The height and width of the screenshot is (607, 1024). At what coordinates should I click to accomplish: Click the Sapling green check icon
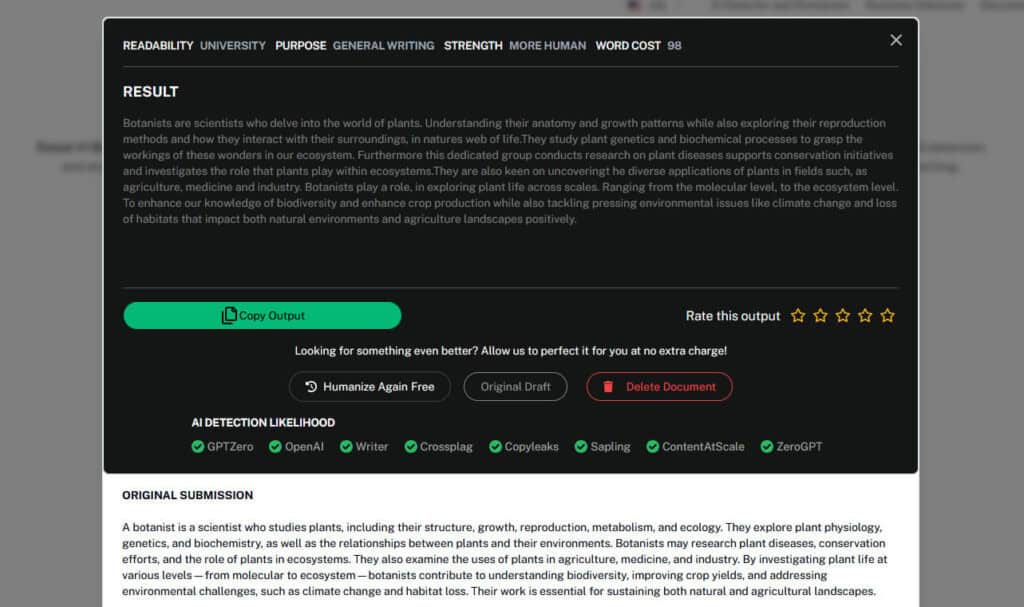(x=581, y=446)
